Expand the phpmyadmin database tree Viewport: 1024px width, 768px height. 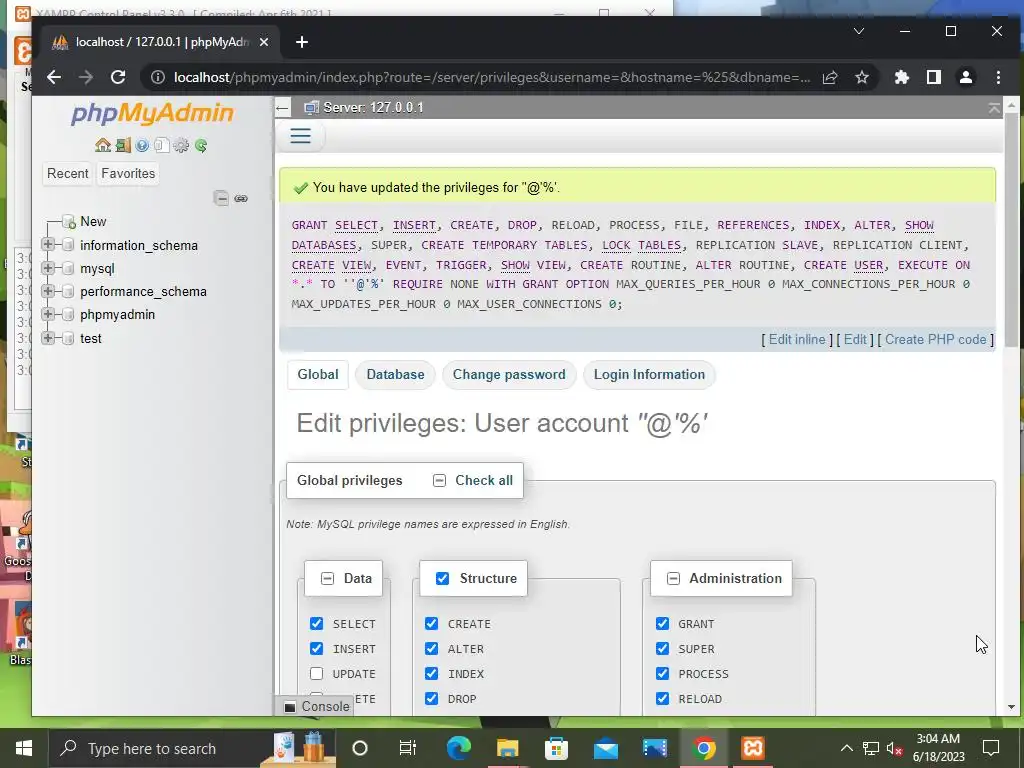pyautogui.click(x=48, y=314)
